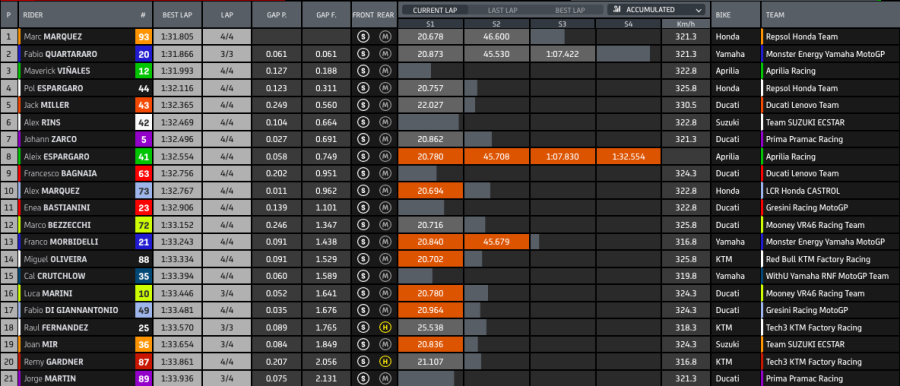Click Fabio Quartararo's rear tyre M icon

click(x=385, y=54)
